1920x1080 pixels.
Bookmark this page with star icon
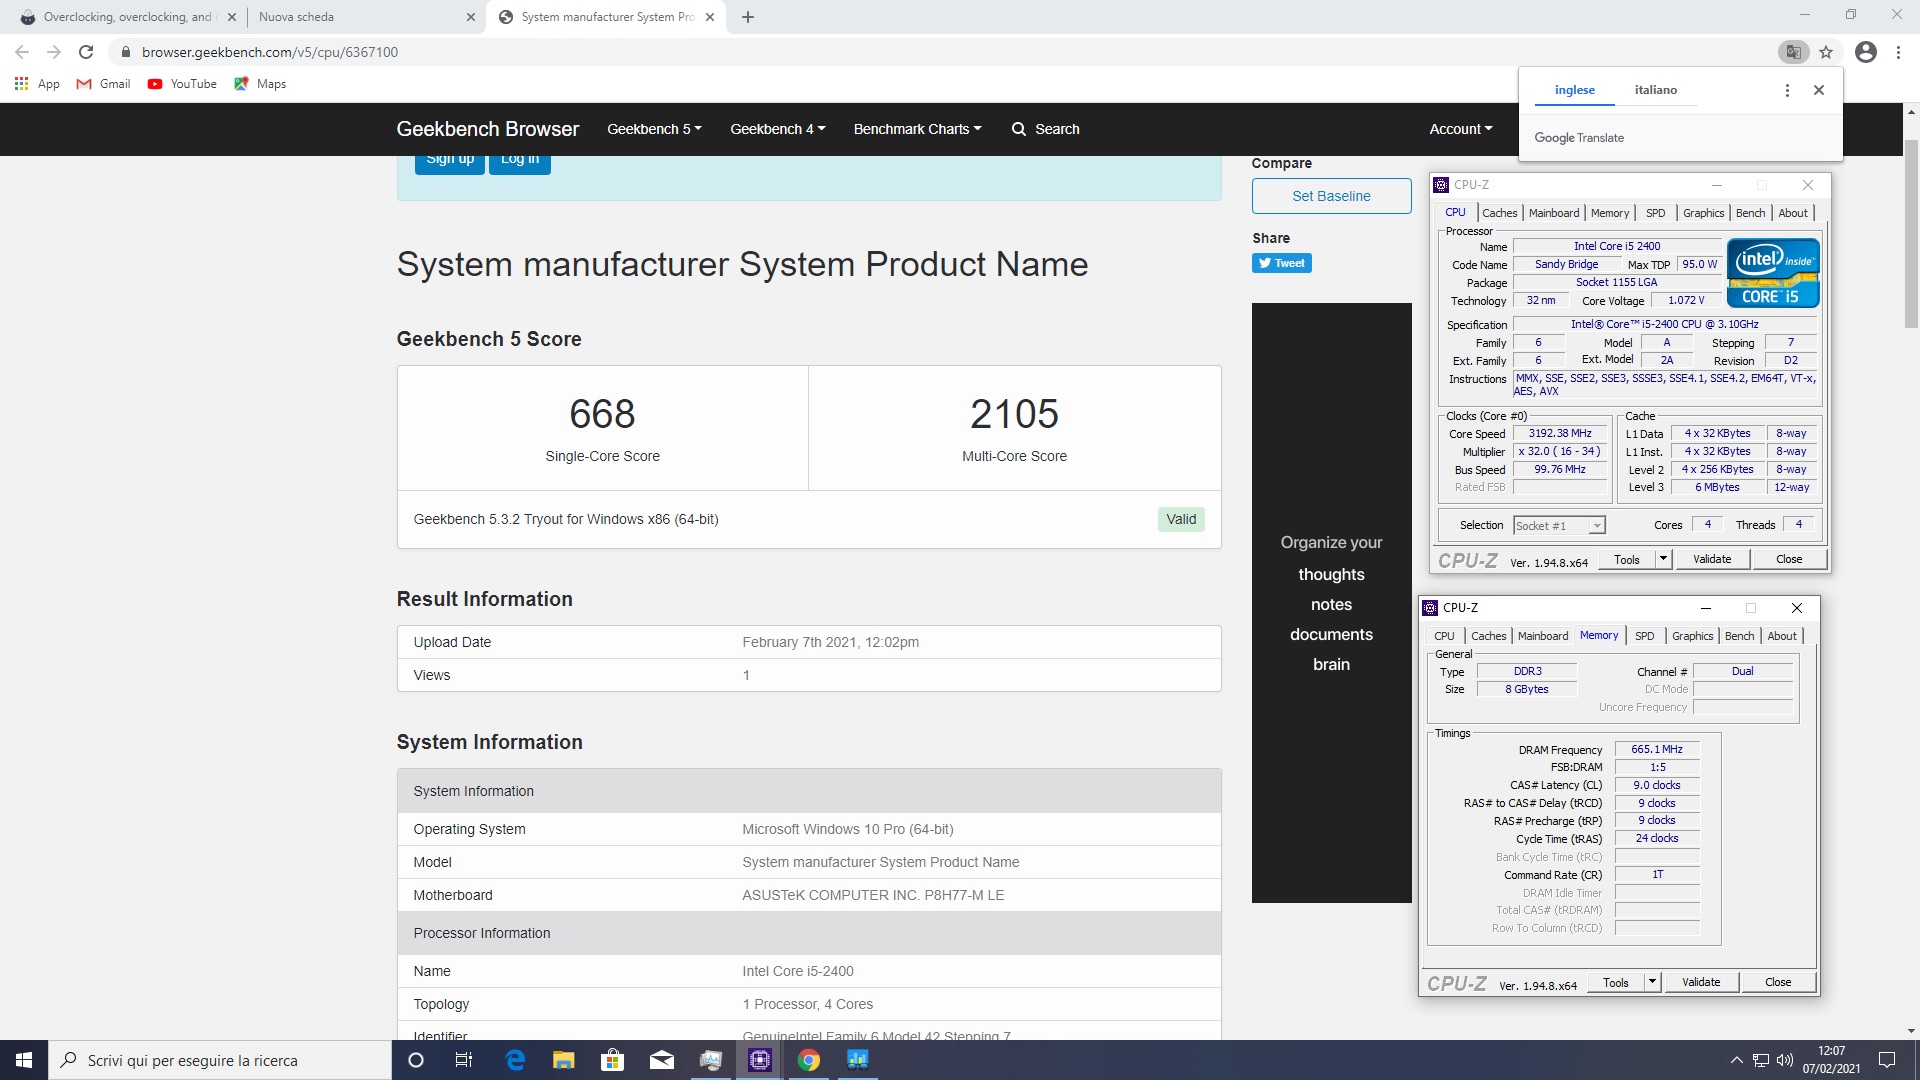(x=1826, y=52)
